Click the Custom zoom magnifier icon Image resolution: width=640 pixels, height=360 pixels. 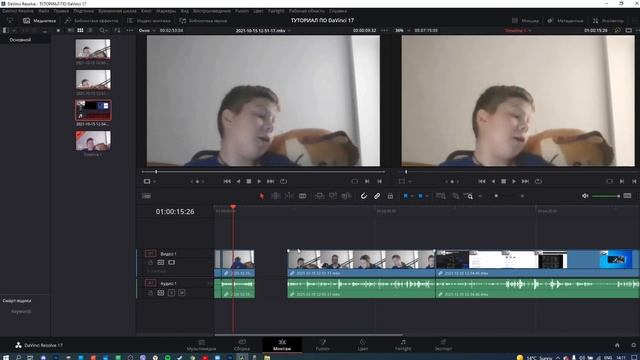coord(469,196)
